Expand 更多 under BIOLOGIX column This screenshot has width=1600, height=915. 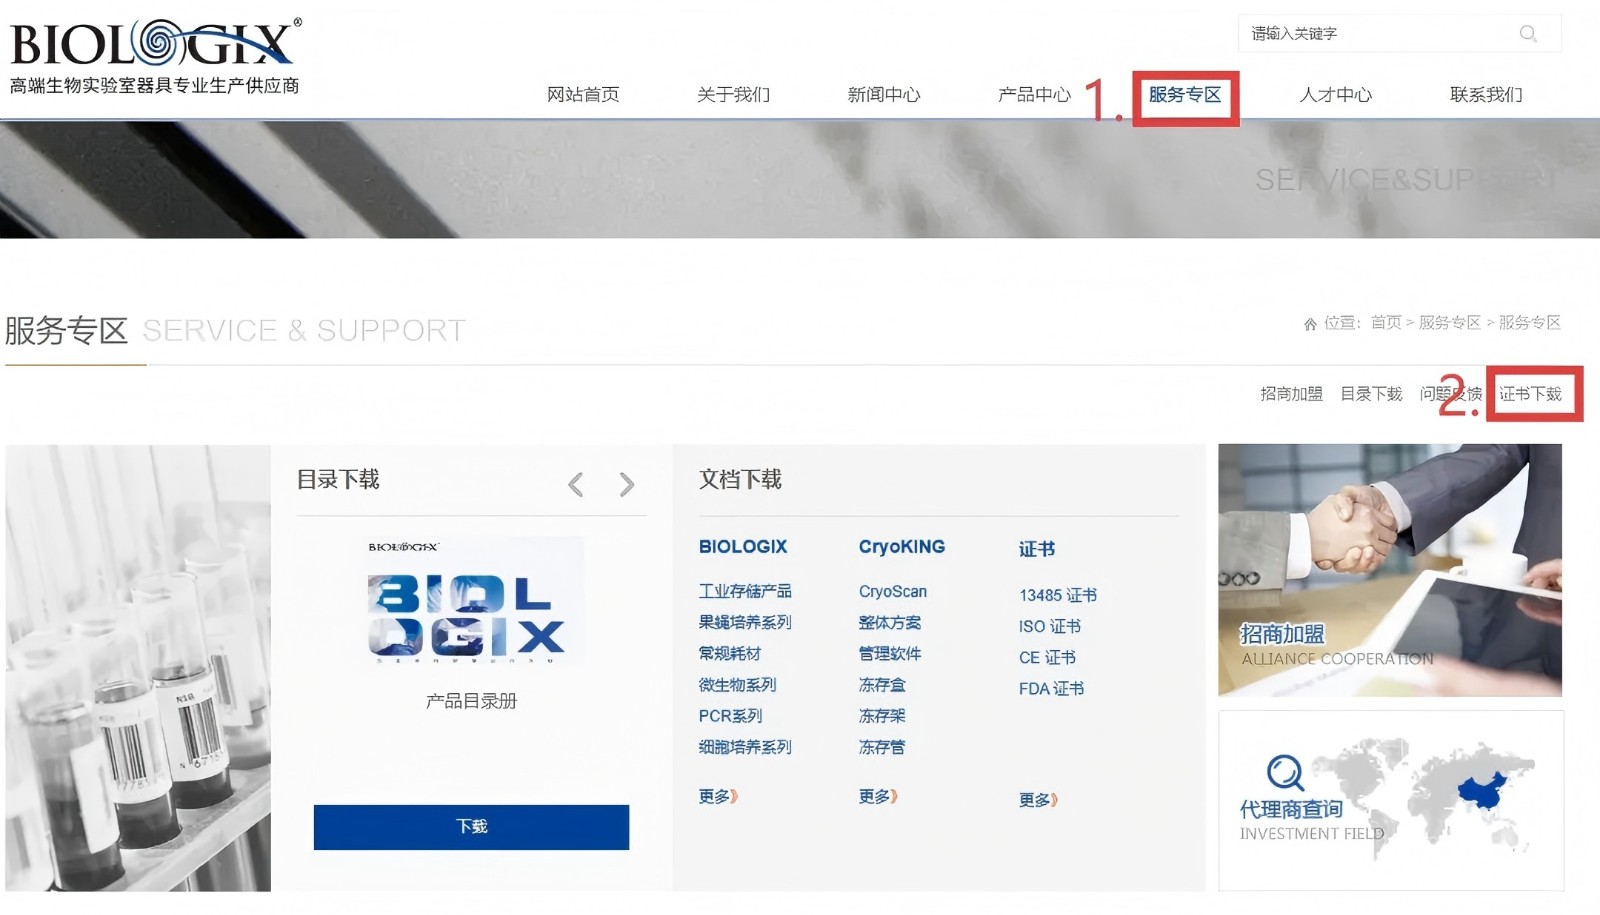click(x=718, y=797)
